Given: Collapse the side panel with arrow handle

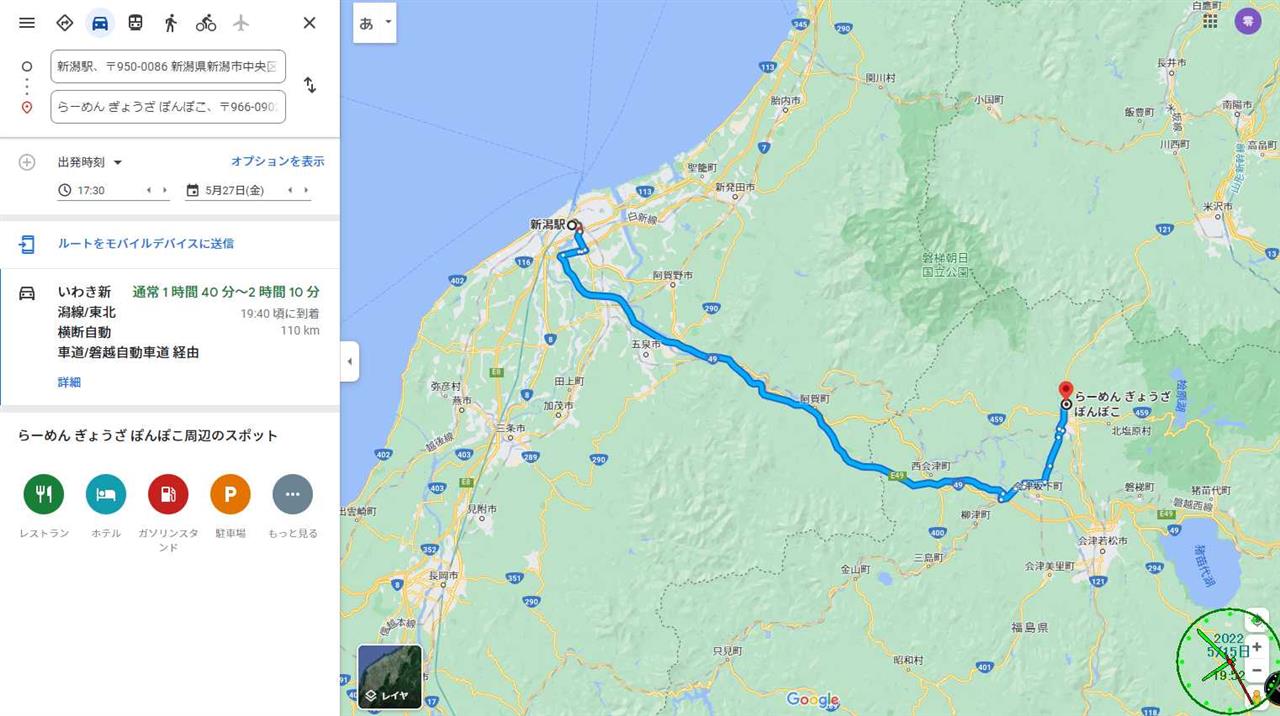Looking at the screenshot, I should [349, 361].
